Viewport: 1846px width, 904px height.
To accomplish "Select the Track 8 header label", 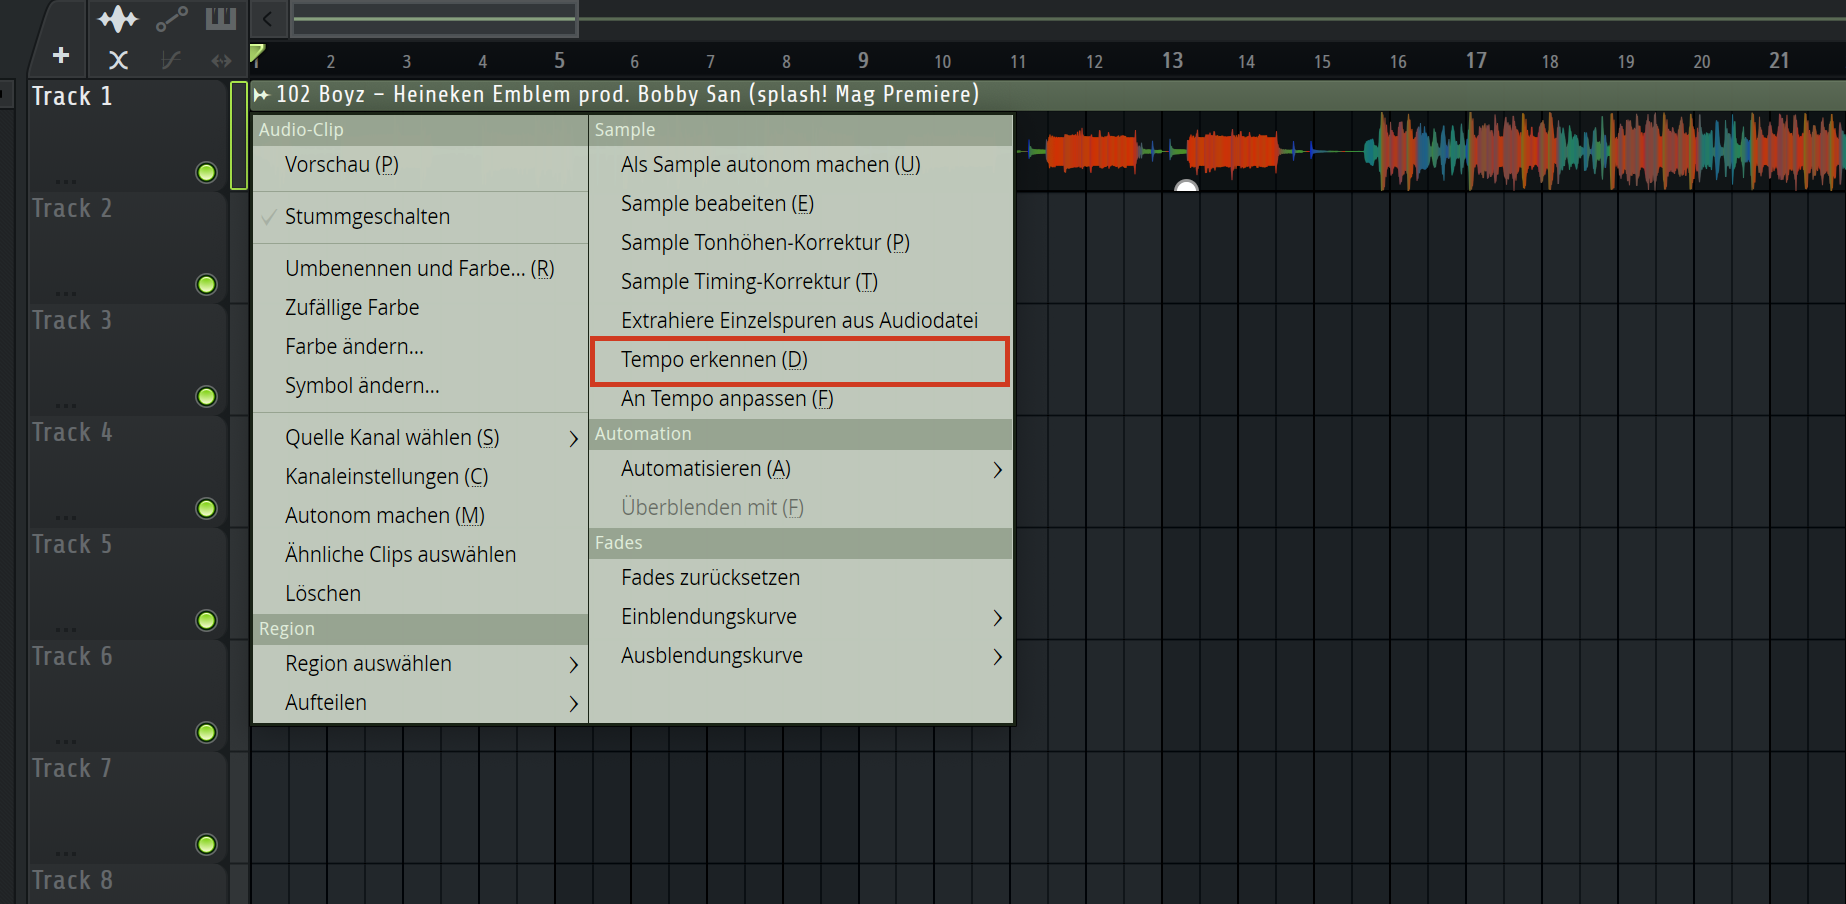I will [72, 881].
